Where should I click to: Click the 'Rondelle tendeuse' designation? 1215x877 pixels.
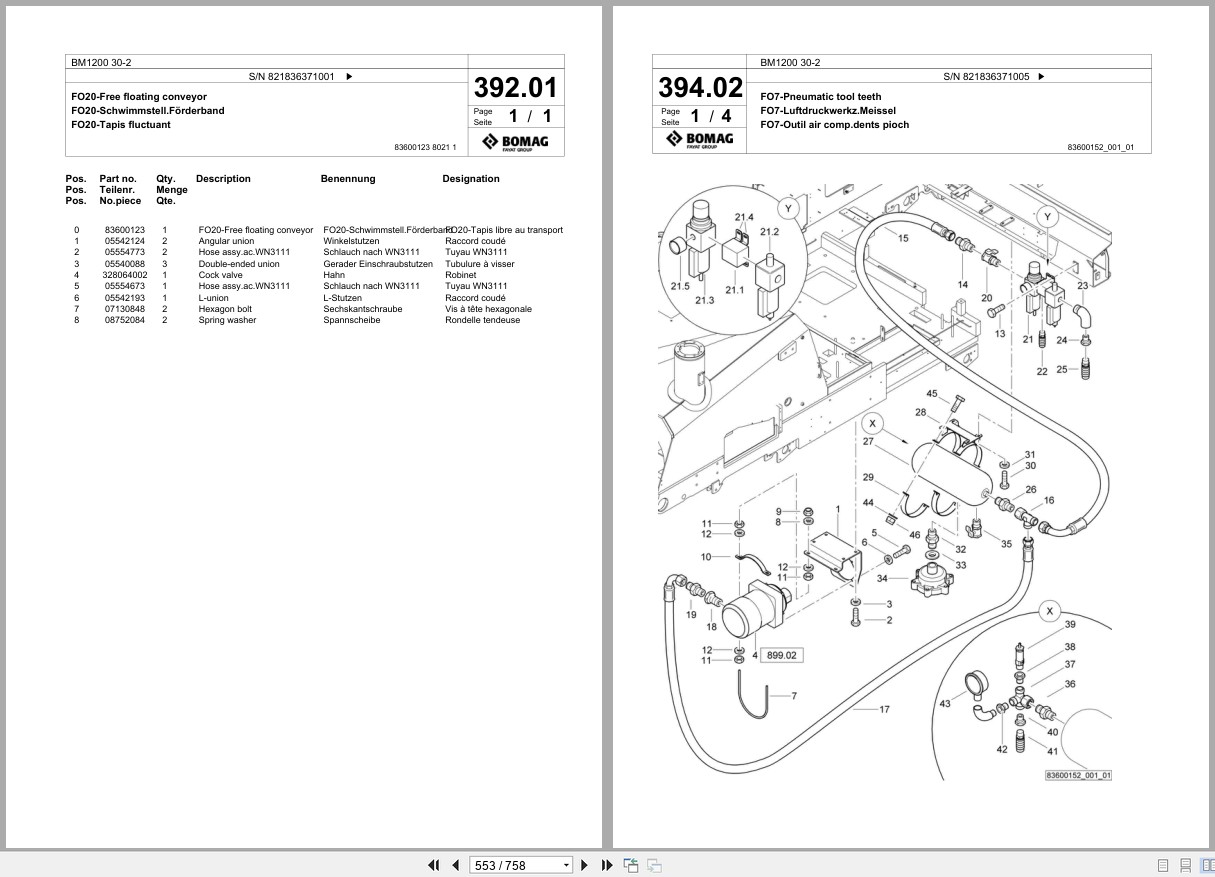(x=482, y=320)
